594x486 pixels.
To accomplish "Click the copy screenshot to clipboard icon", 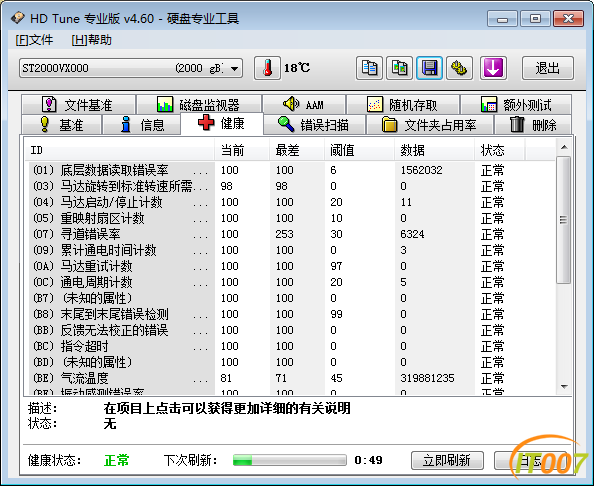I will coord(399,68).
